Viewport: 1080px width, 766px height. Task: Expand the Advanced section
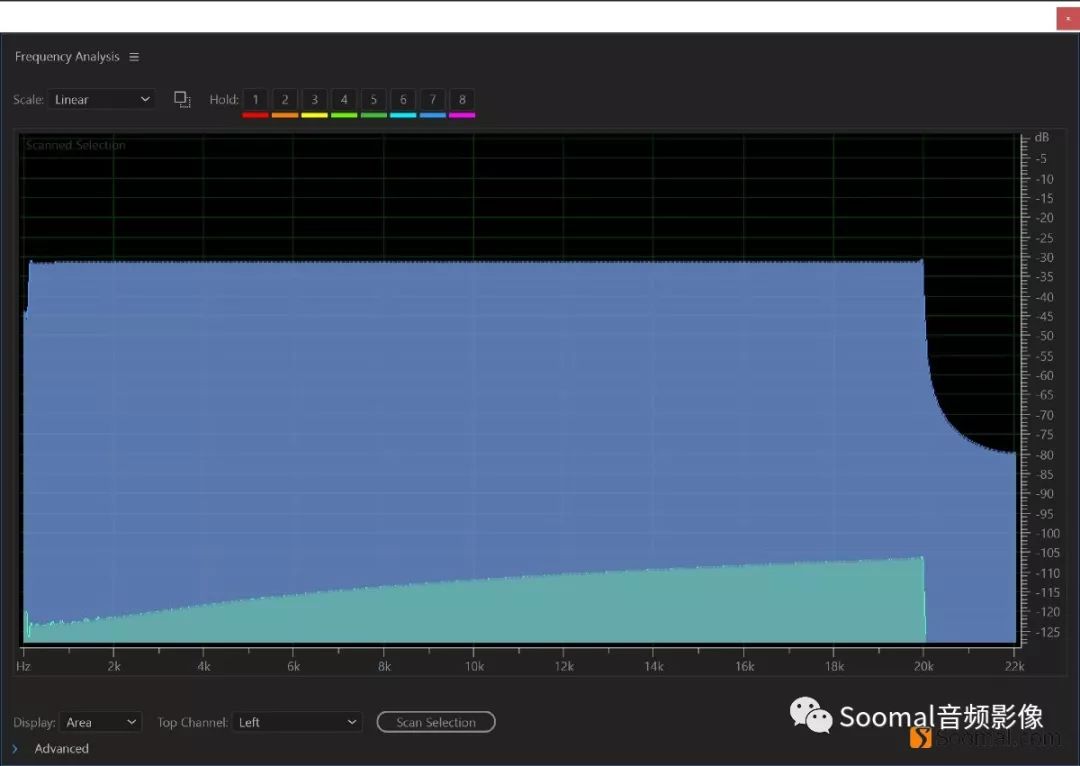(15, 749)
